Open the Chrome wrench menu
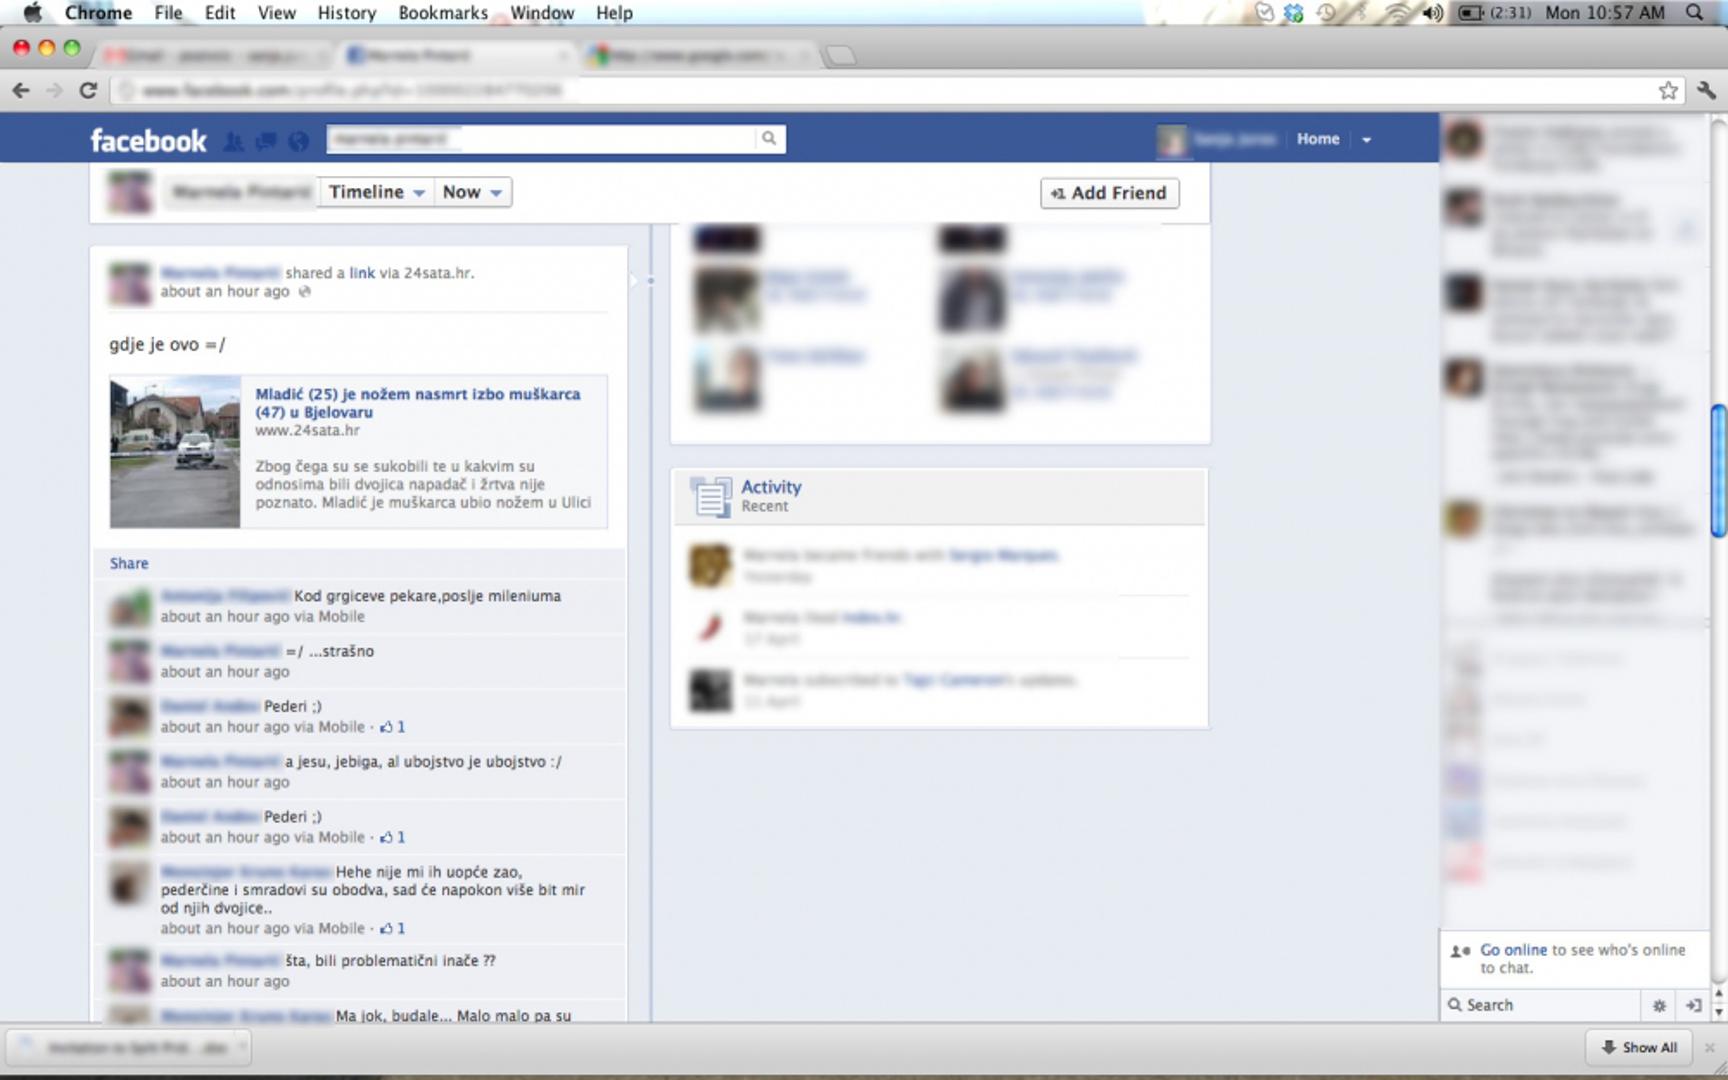 click(1706, 91)
